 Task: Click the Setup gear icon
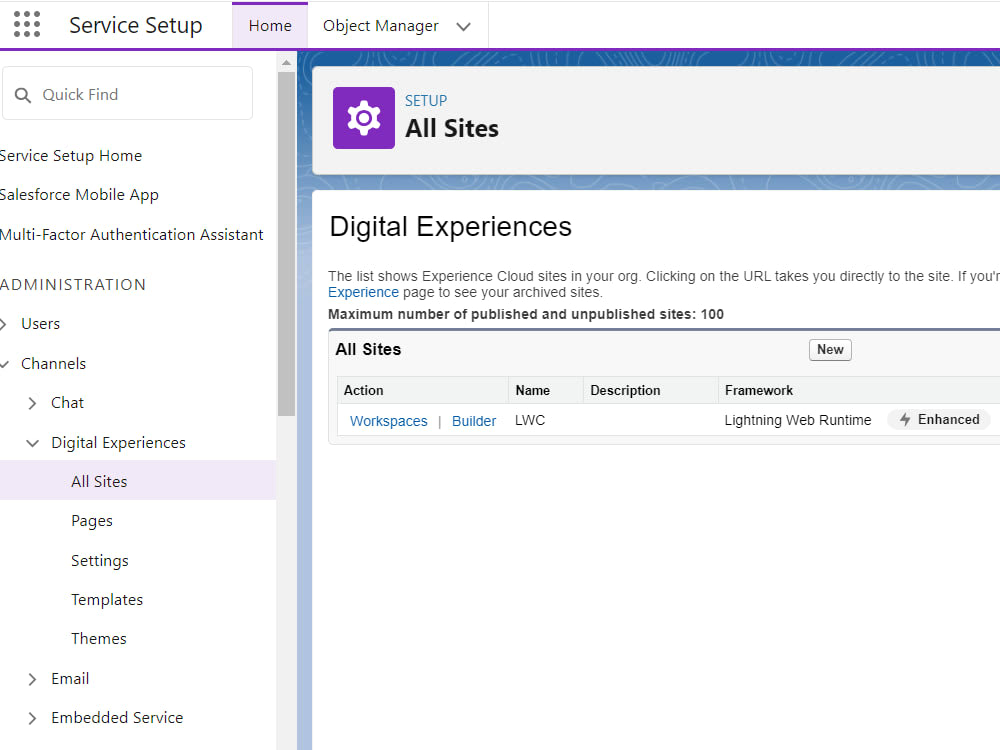pos(364,118)
